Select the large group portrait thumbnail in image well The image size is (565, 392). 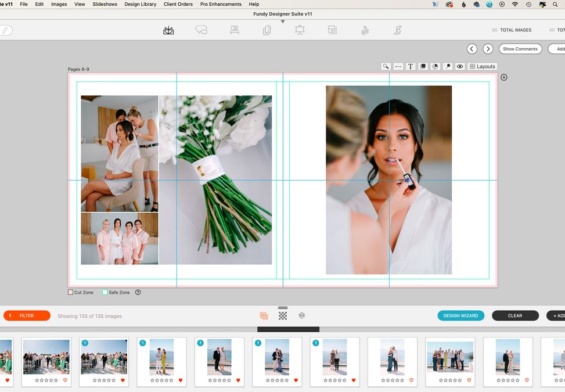tap(450, 357)
